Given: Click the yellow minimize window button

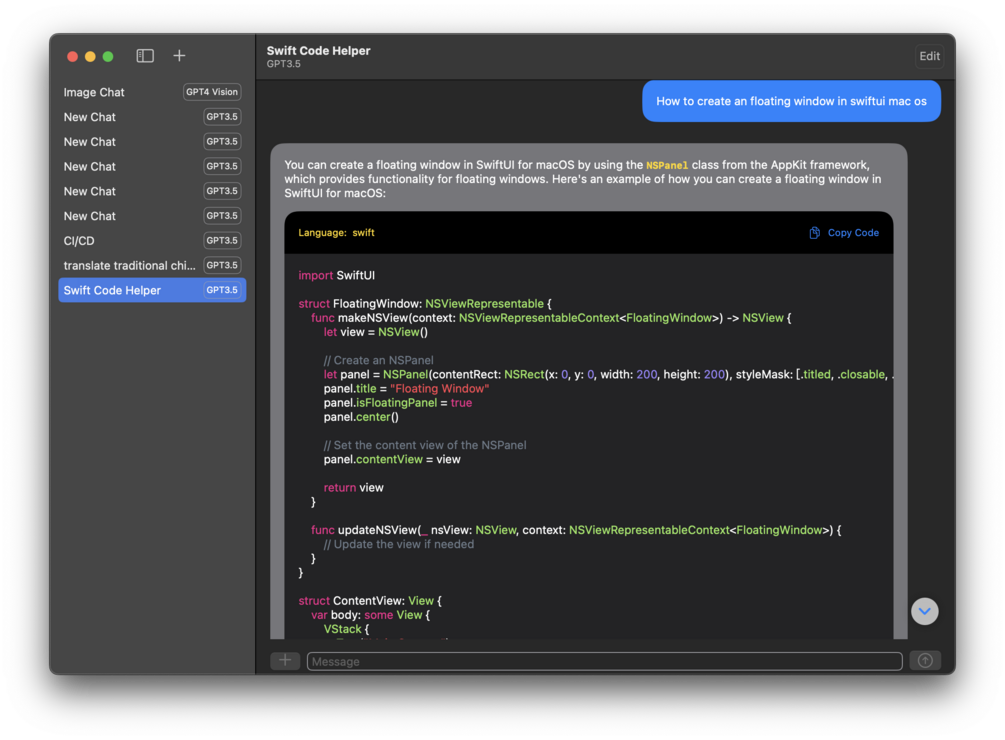Looking at the screenshot, I should [x=90, y=56].
